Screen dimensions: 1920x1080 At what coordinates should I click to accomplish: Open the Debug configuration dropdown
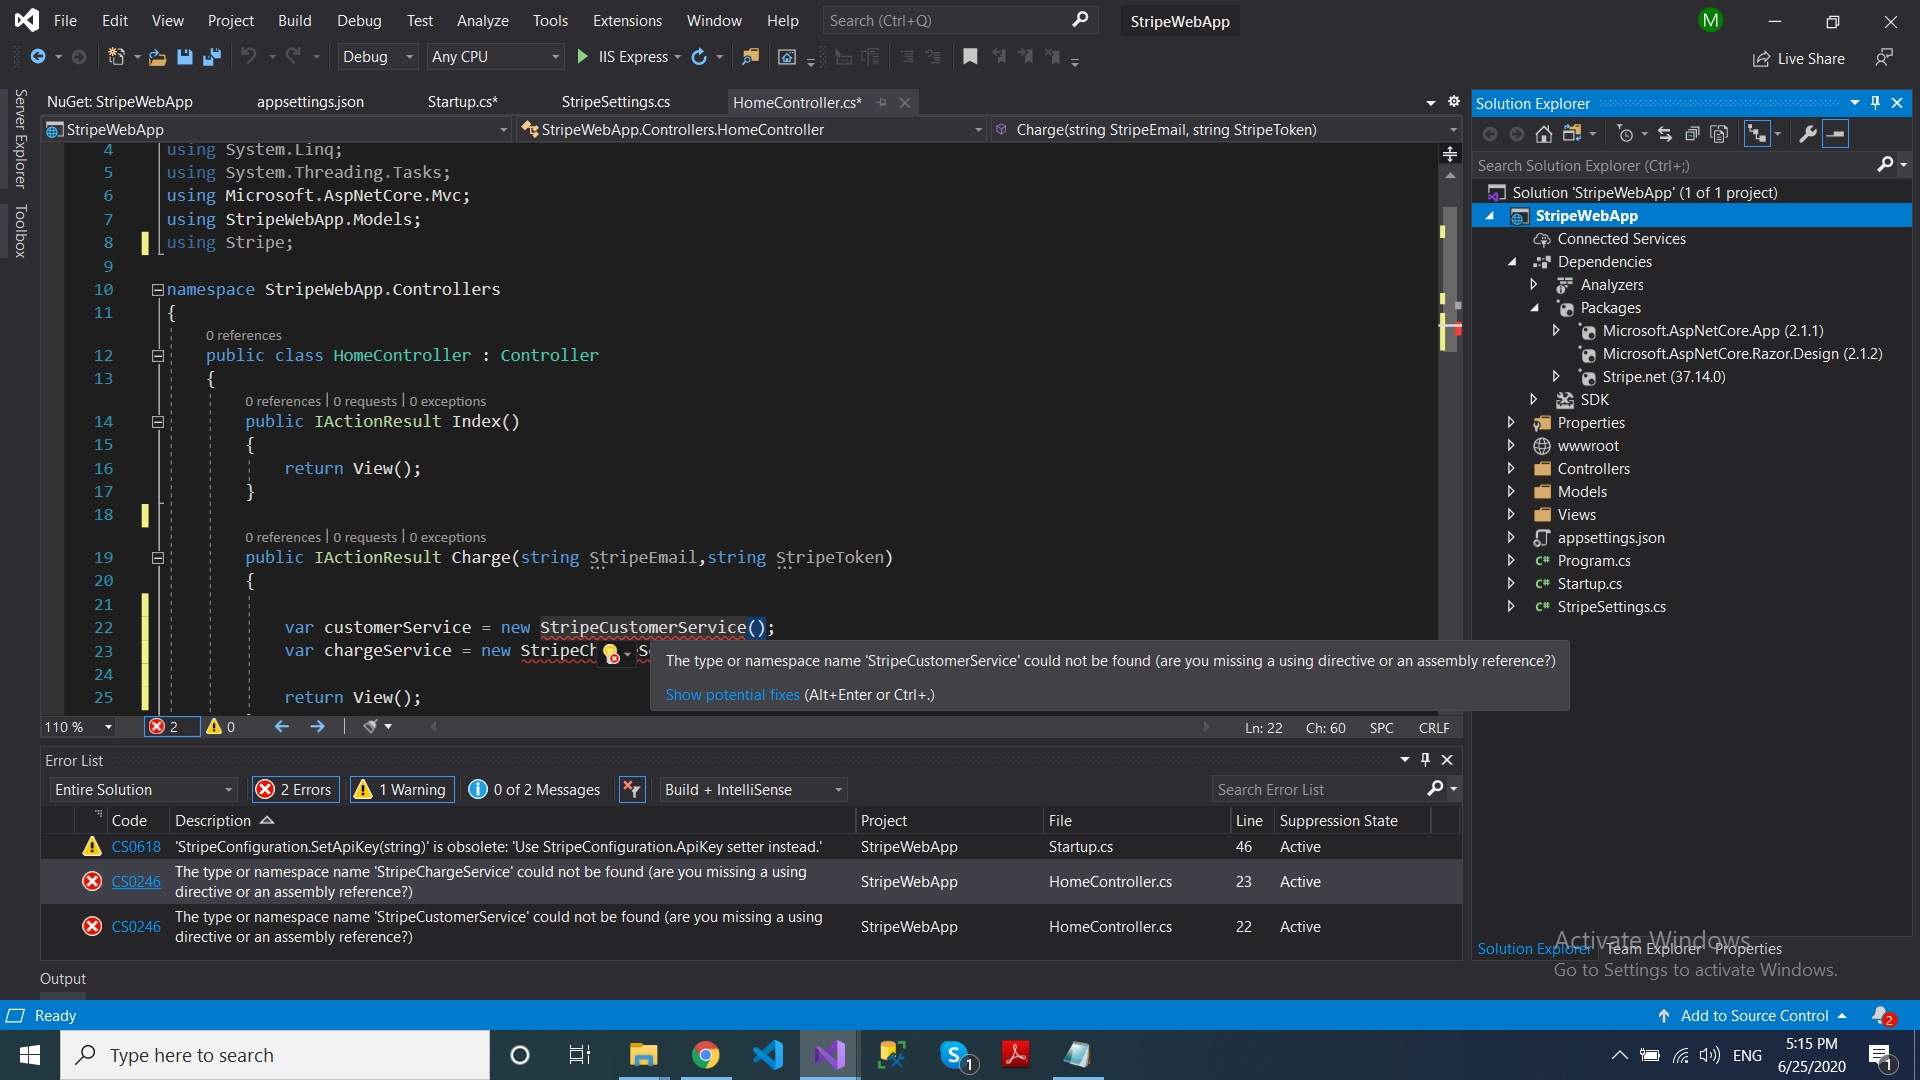pos(377,57)
